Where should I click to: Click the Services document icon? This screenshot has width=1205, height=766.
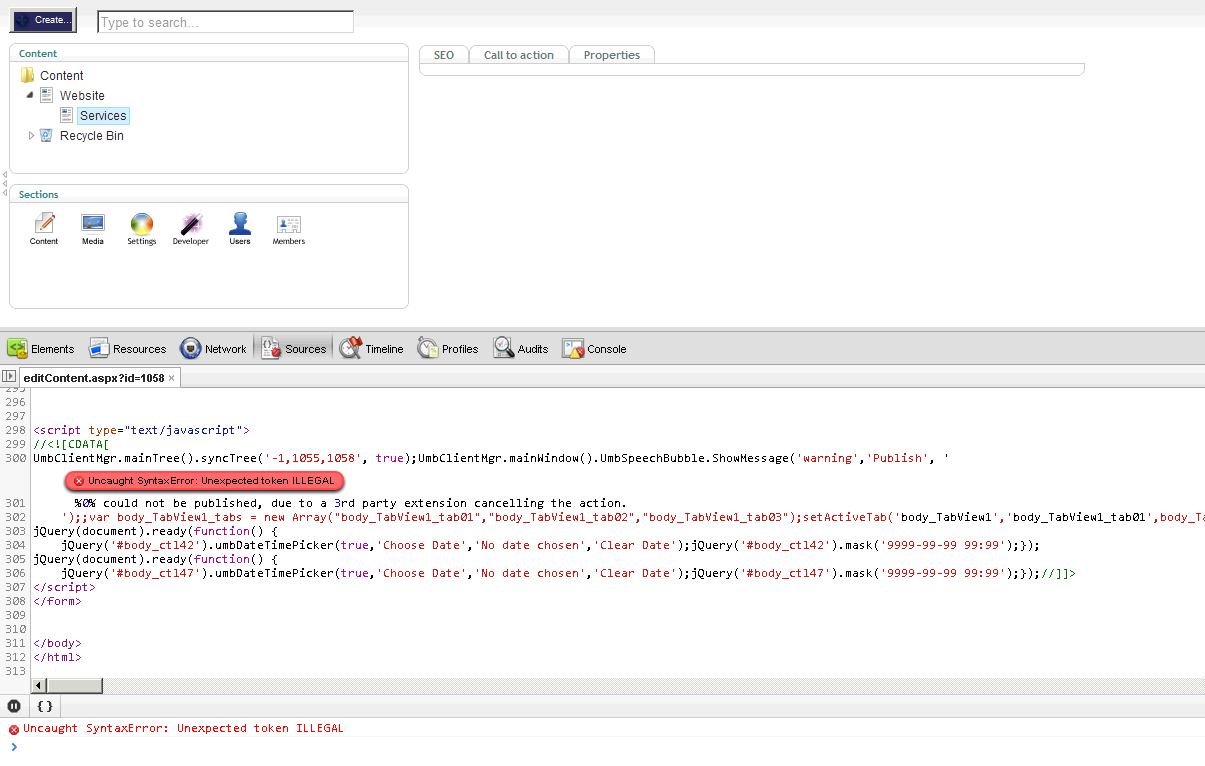coord(66,115)
